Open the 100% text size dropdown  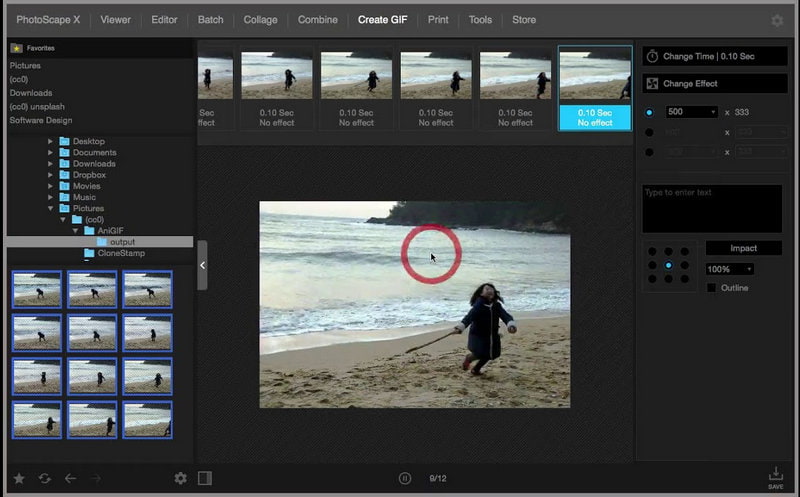pos(729,269)
